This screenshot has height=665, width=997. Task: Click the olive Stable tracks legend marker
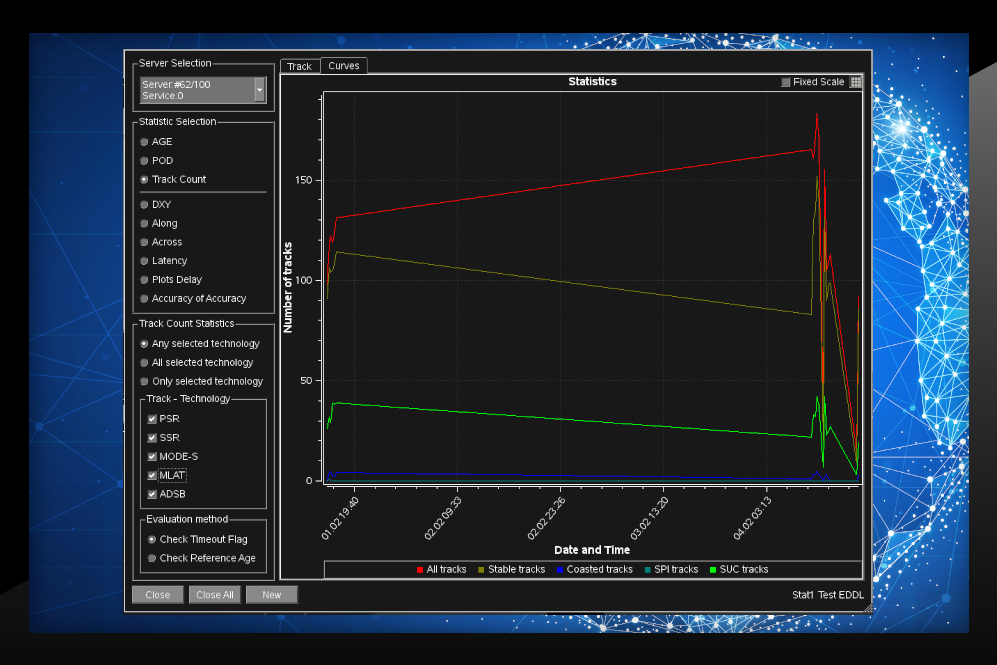pyautogui.click(x=482, y=570)
